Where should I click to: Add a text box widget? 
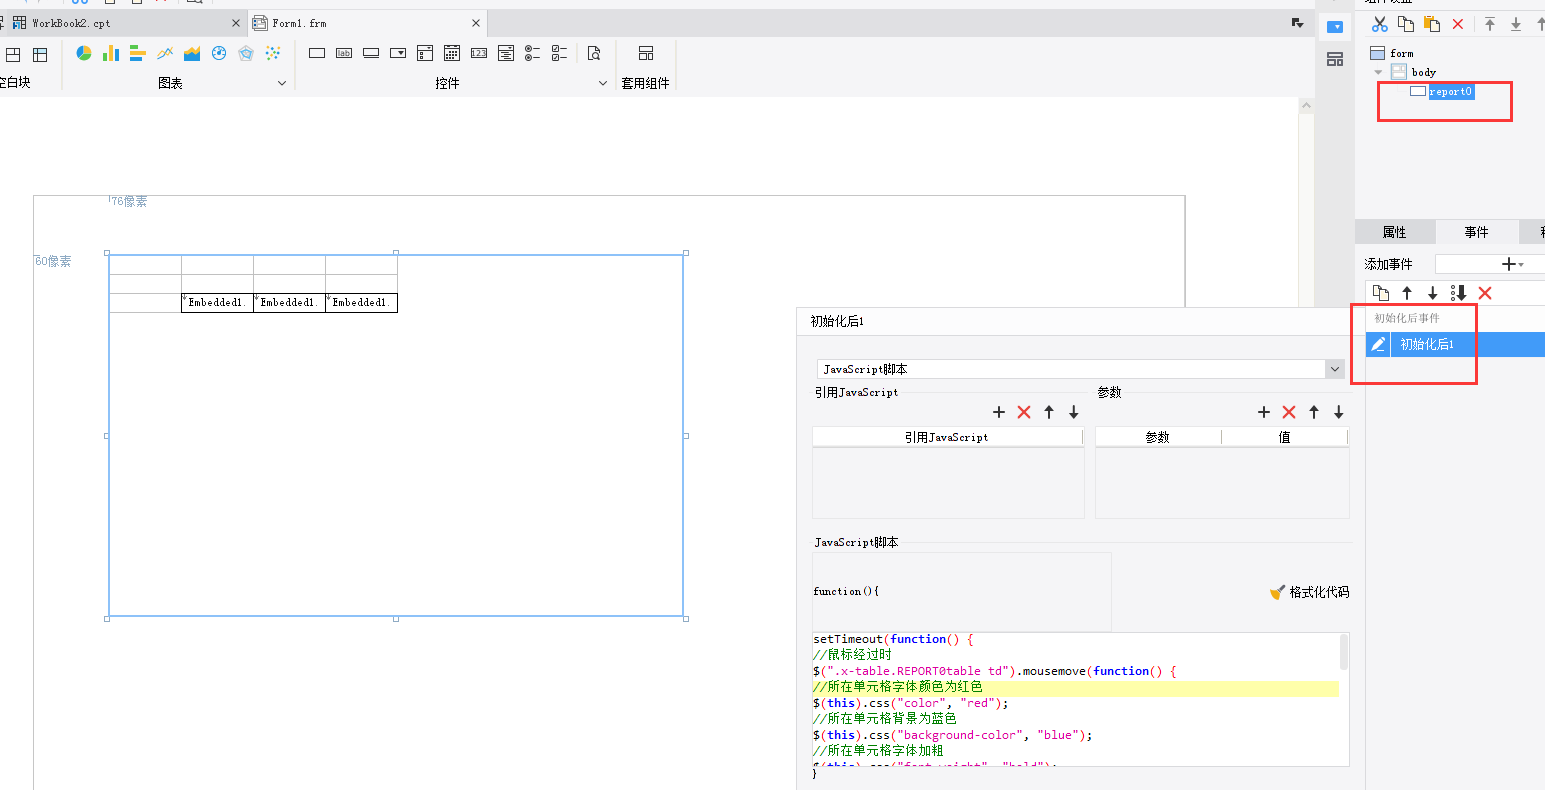coord(317,53)
